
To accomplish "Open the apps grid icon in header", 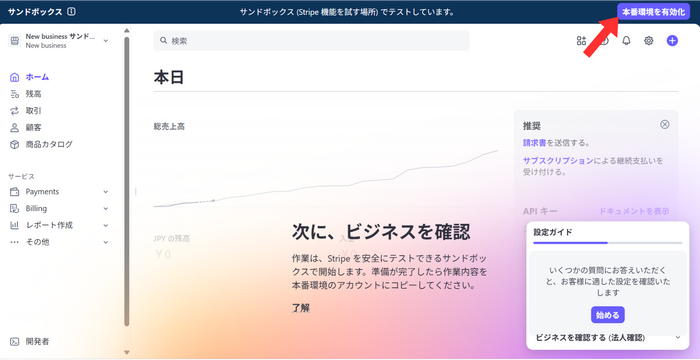I will 581,41.
